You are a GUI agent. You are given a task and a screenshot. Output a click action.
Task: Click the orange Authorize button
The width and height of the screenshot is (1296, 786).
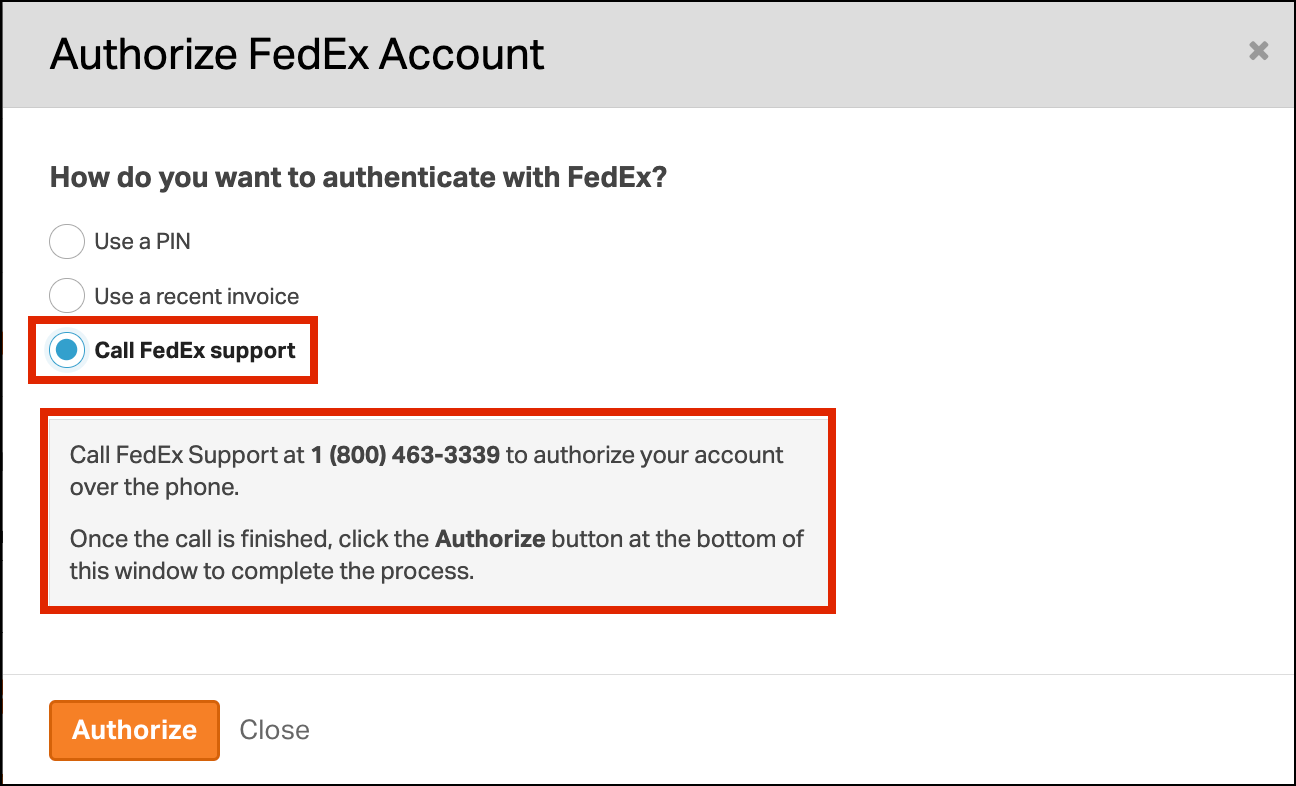pos(134,730)
